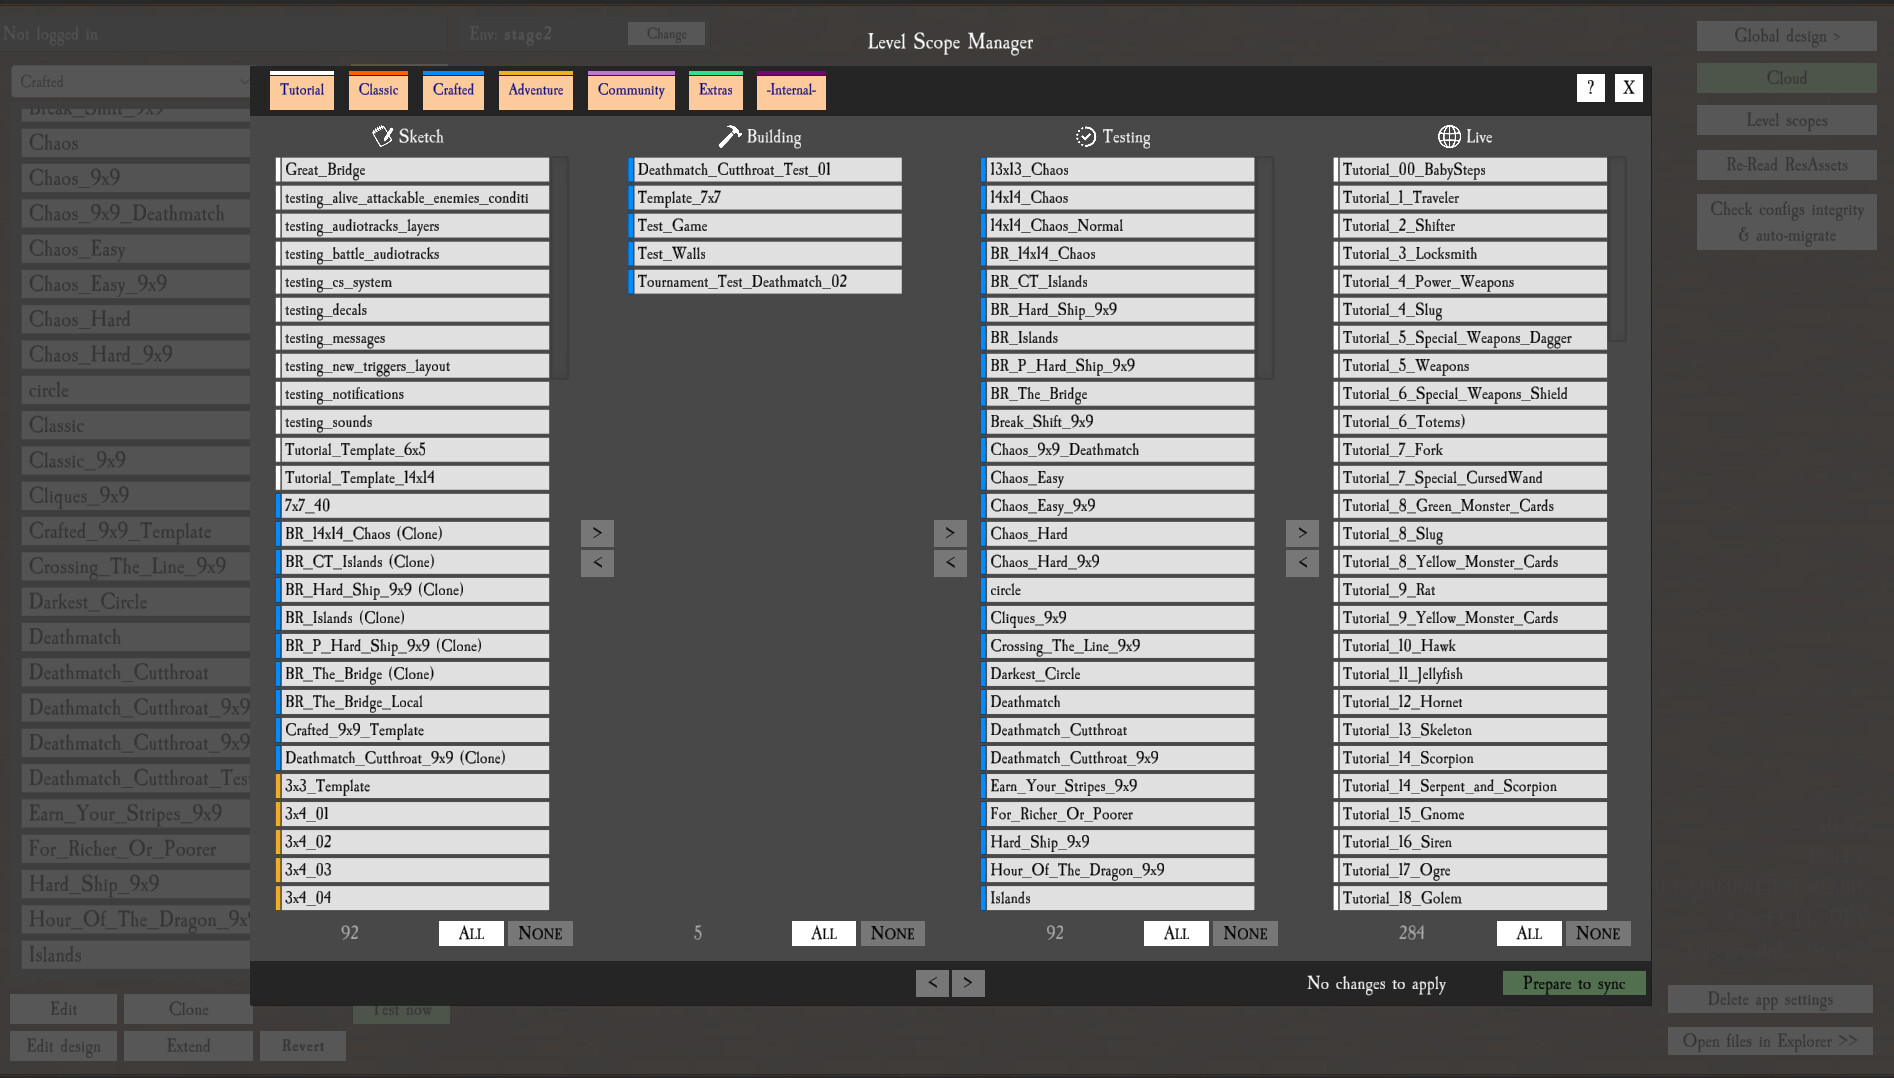
Task: Switch to the Community tab
Action: [x=630, y=90]
